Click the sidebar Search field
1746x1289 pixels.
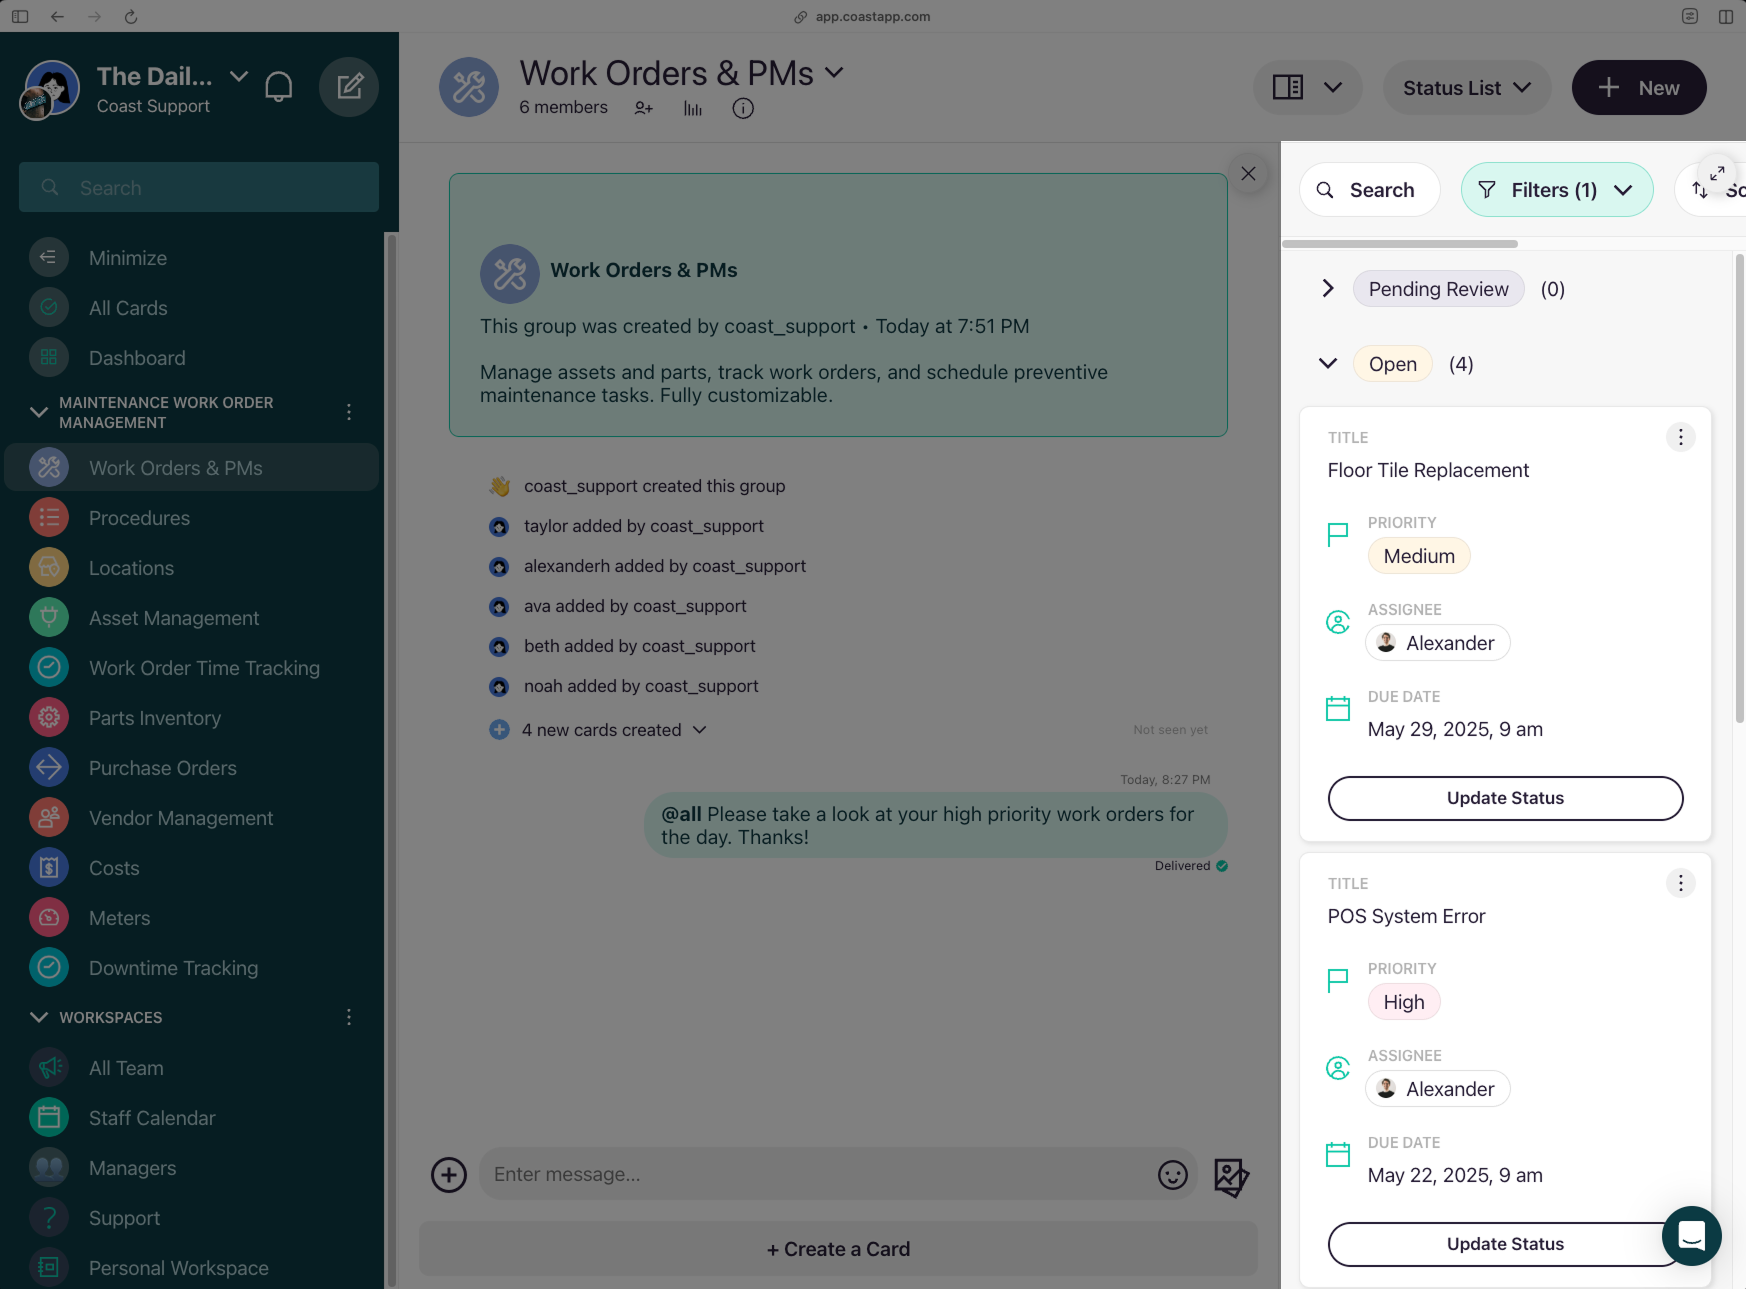pos(199,187)
